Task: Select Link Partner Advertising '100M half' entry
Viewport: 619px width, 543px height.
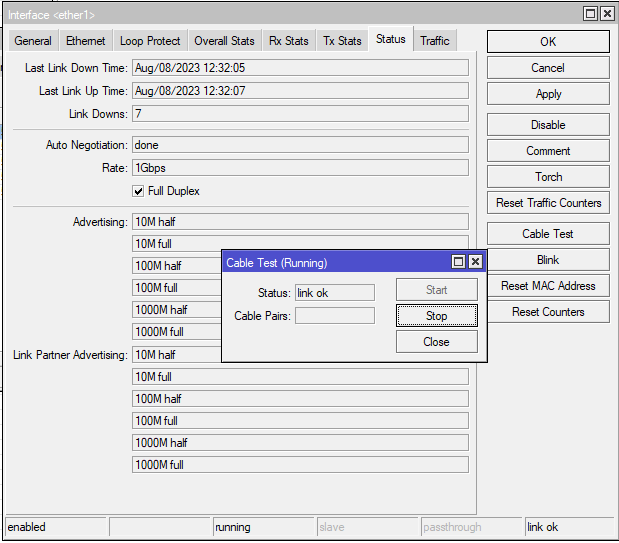Action: click(300, 399)
